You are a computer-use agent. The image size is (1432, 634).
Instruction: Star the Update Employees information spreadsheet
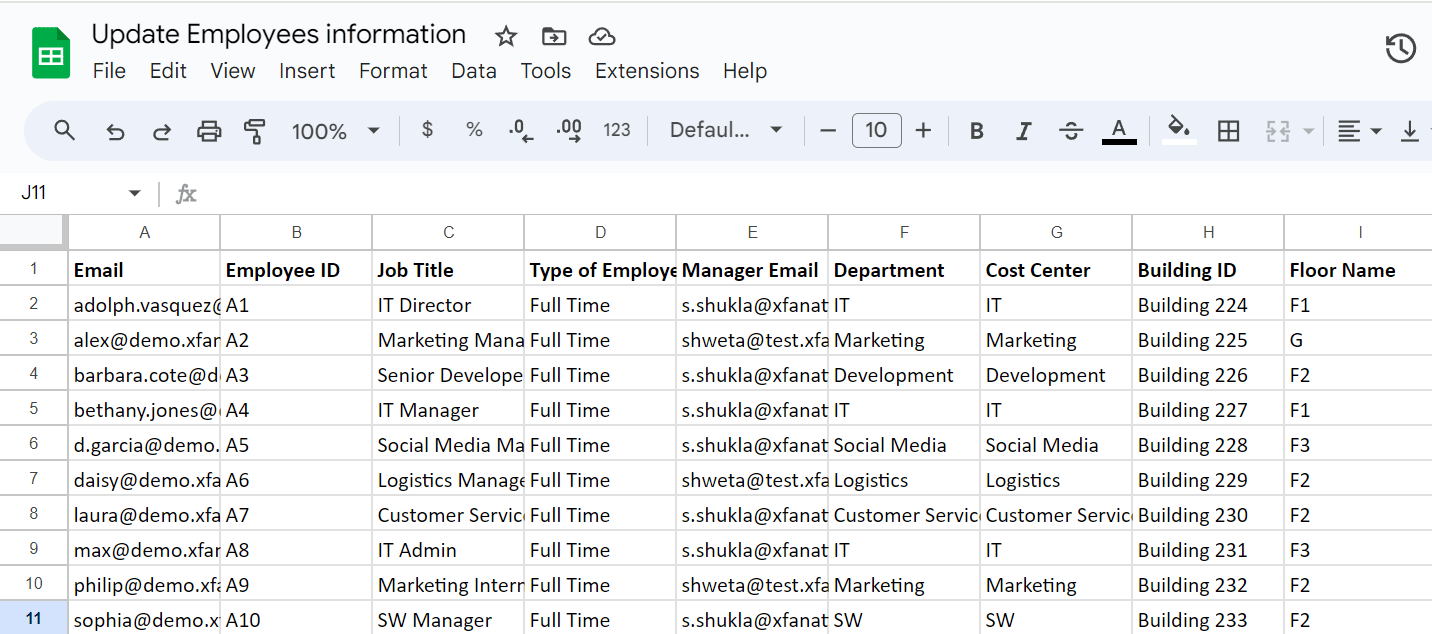[505, 36]
